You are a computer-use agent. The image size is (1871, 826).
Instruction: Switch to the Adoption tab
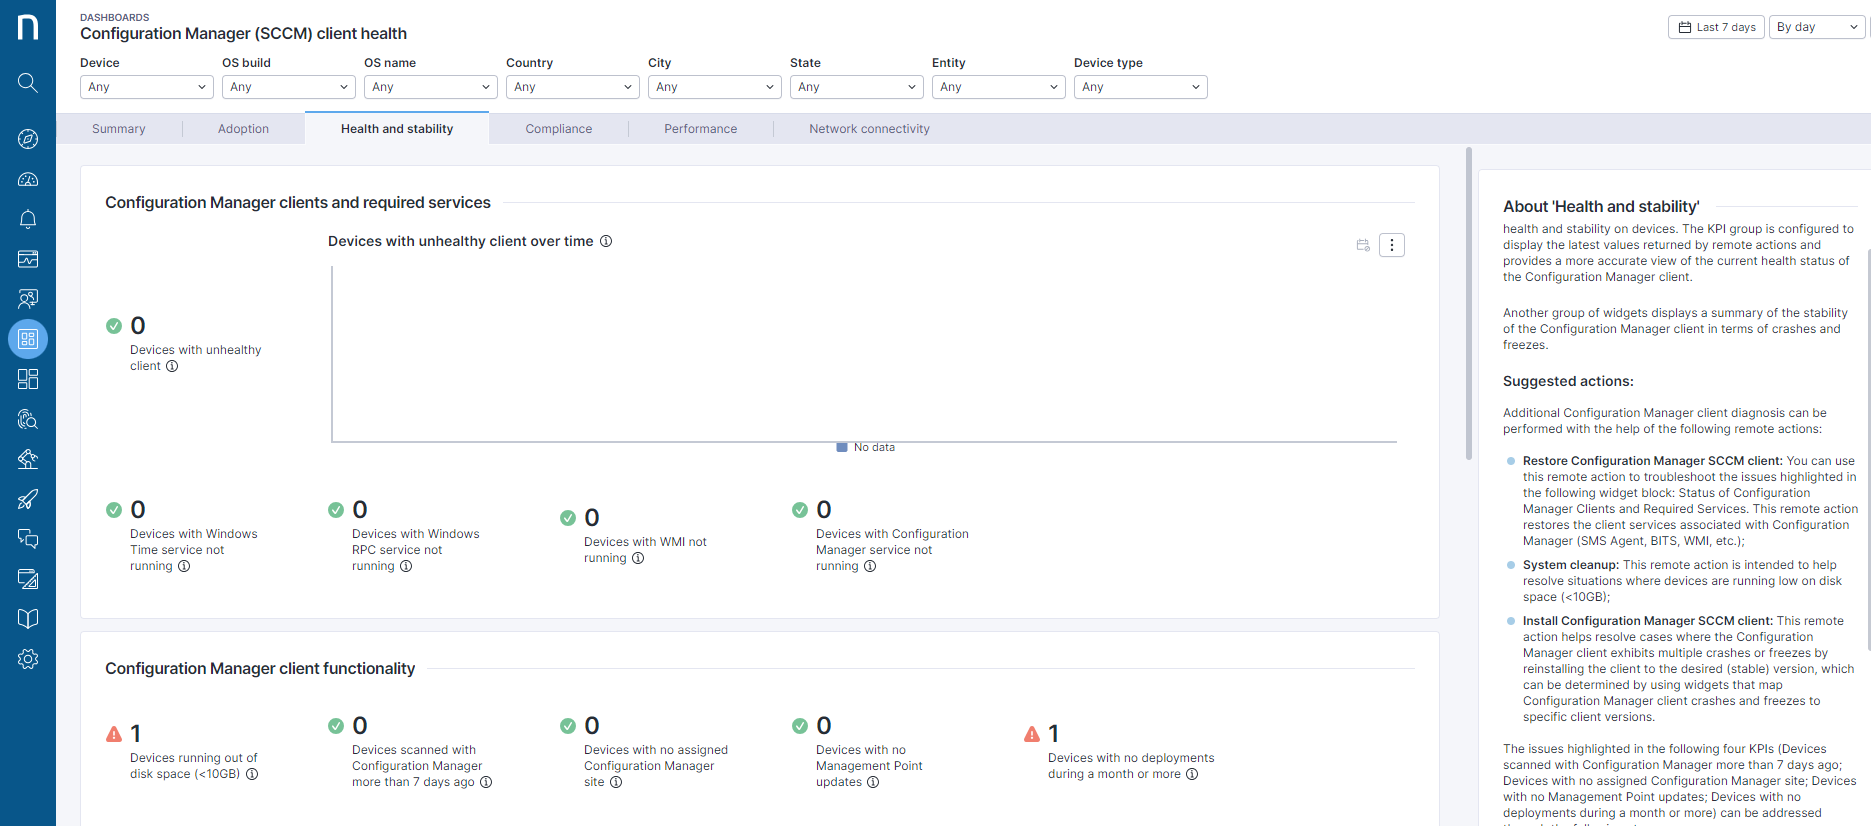click(x=243, y=129)
